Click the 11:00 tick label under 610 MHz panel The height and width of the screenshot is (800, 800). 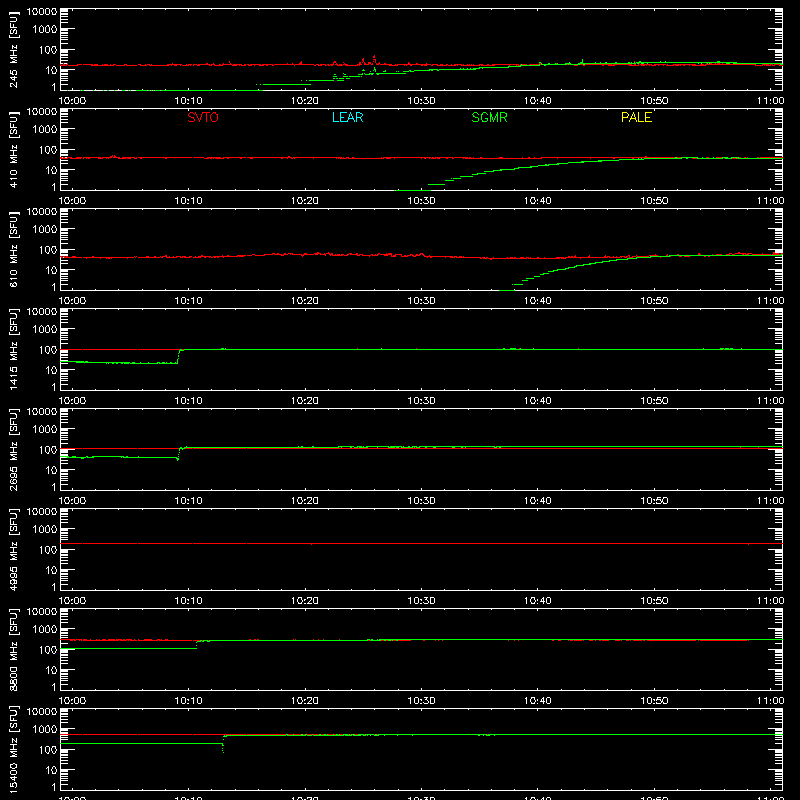tap(770, 301)
